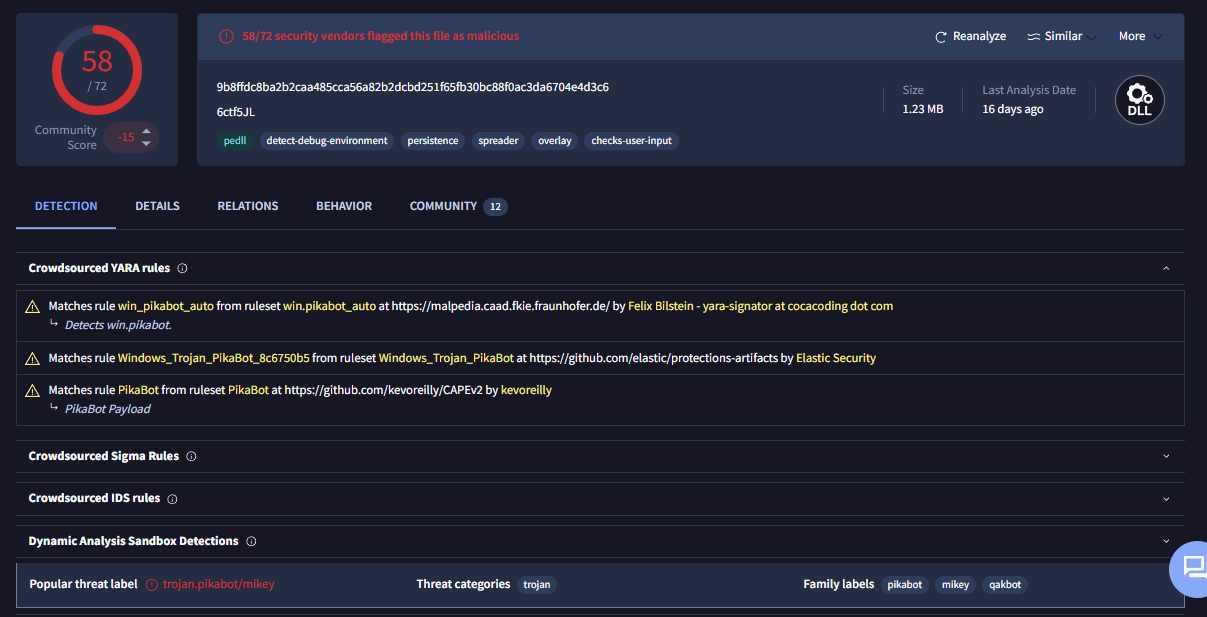
Task: Open the Similar dropdown menu
Action: (x=1061, y=37)
